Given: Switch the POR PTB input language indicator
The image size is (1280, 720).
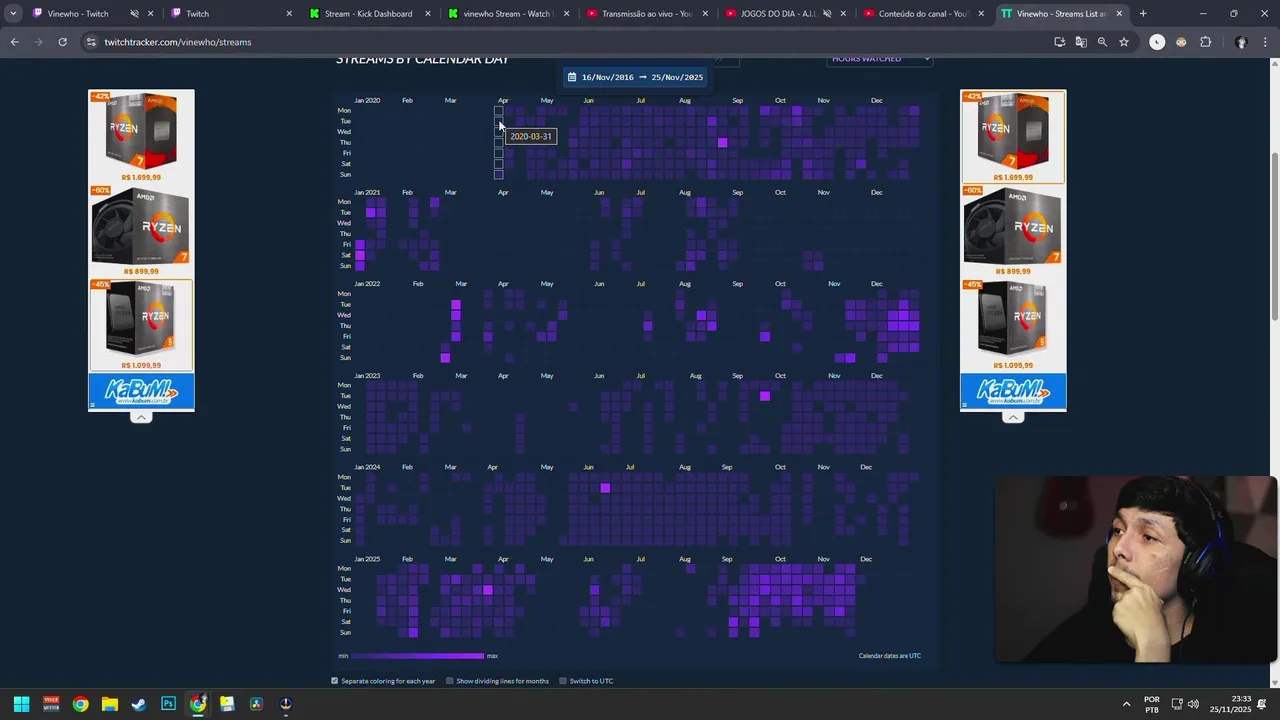Looking at the screenshot, I should coord(1152,704).
